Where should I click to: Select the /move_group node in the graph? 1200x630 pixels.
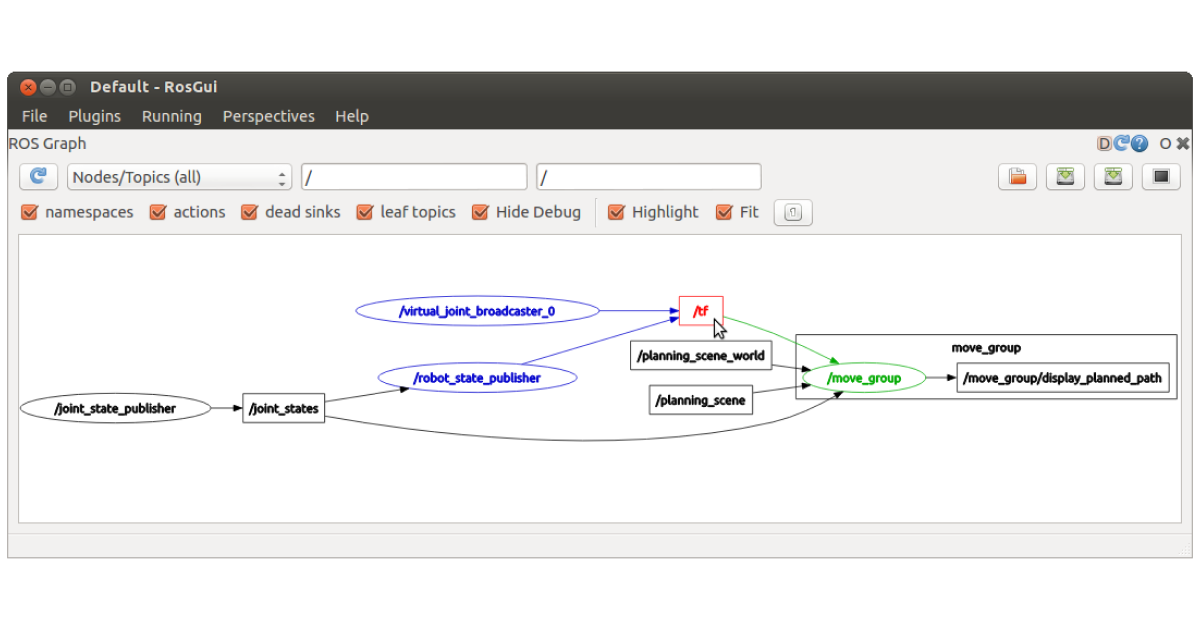[x=862, y=378]
